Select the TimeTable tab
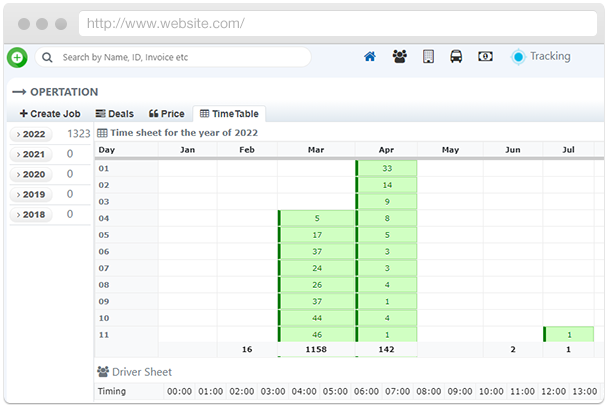607x406 pixels. [229, 114]
